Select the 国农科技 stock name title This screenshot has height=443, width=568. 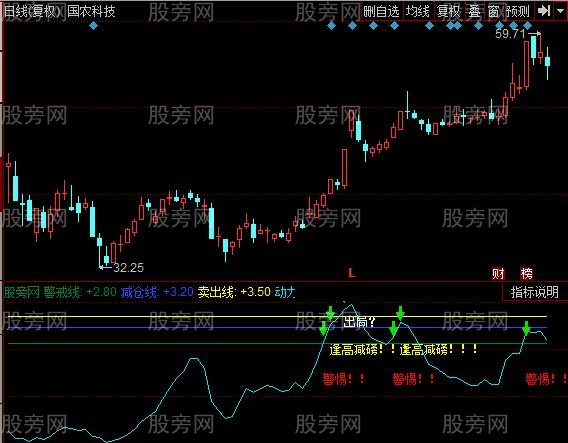(91, 12)
